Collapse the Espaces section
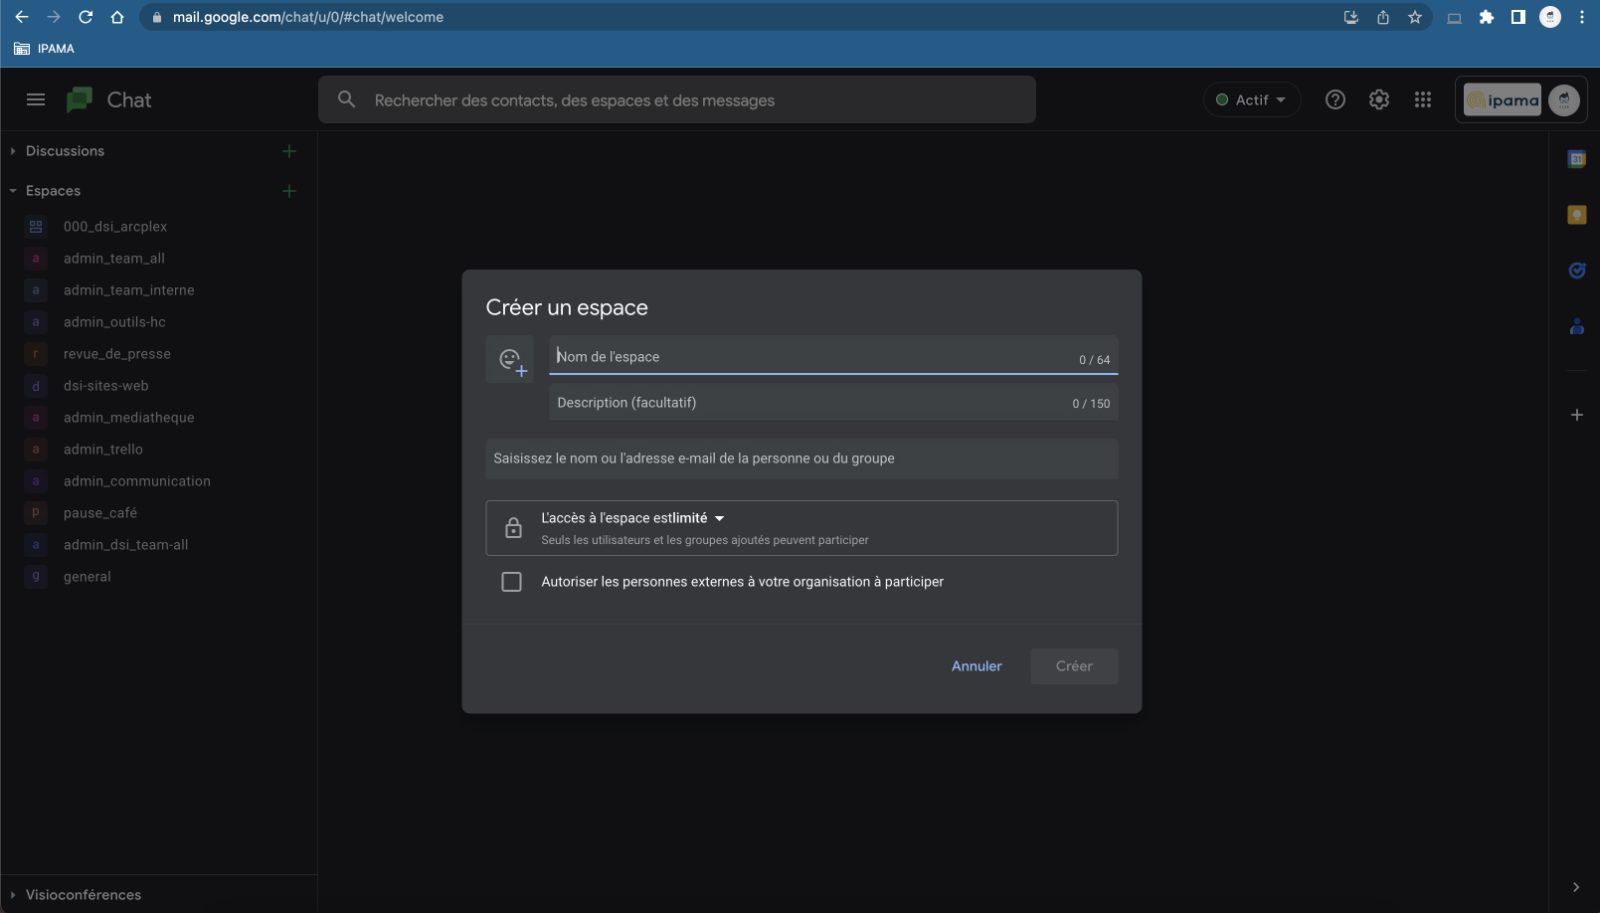 click(12, 191)
